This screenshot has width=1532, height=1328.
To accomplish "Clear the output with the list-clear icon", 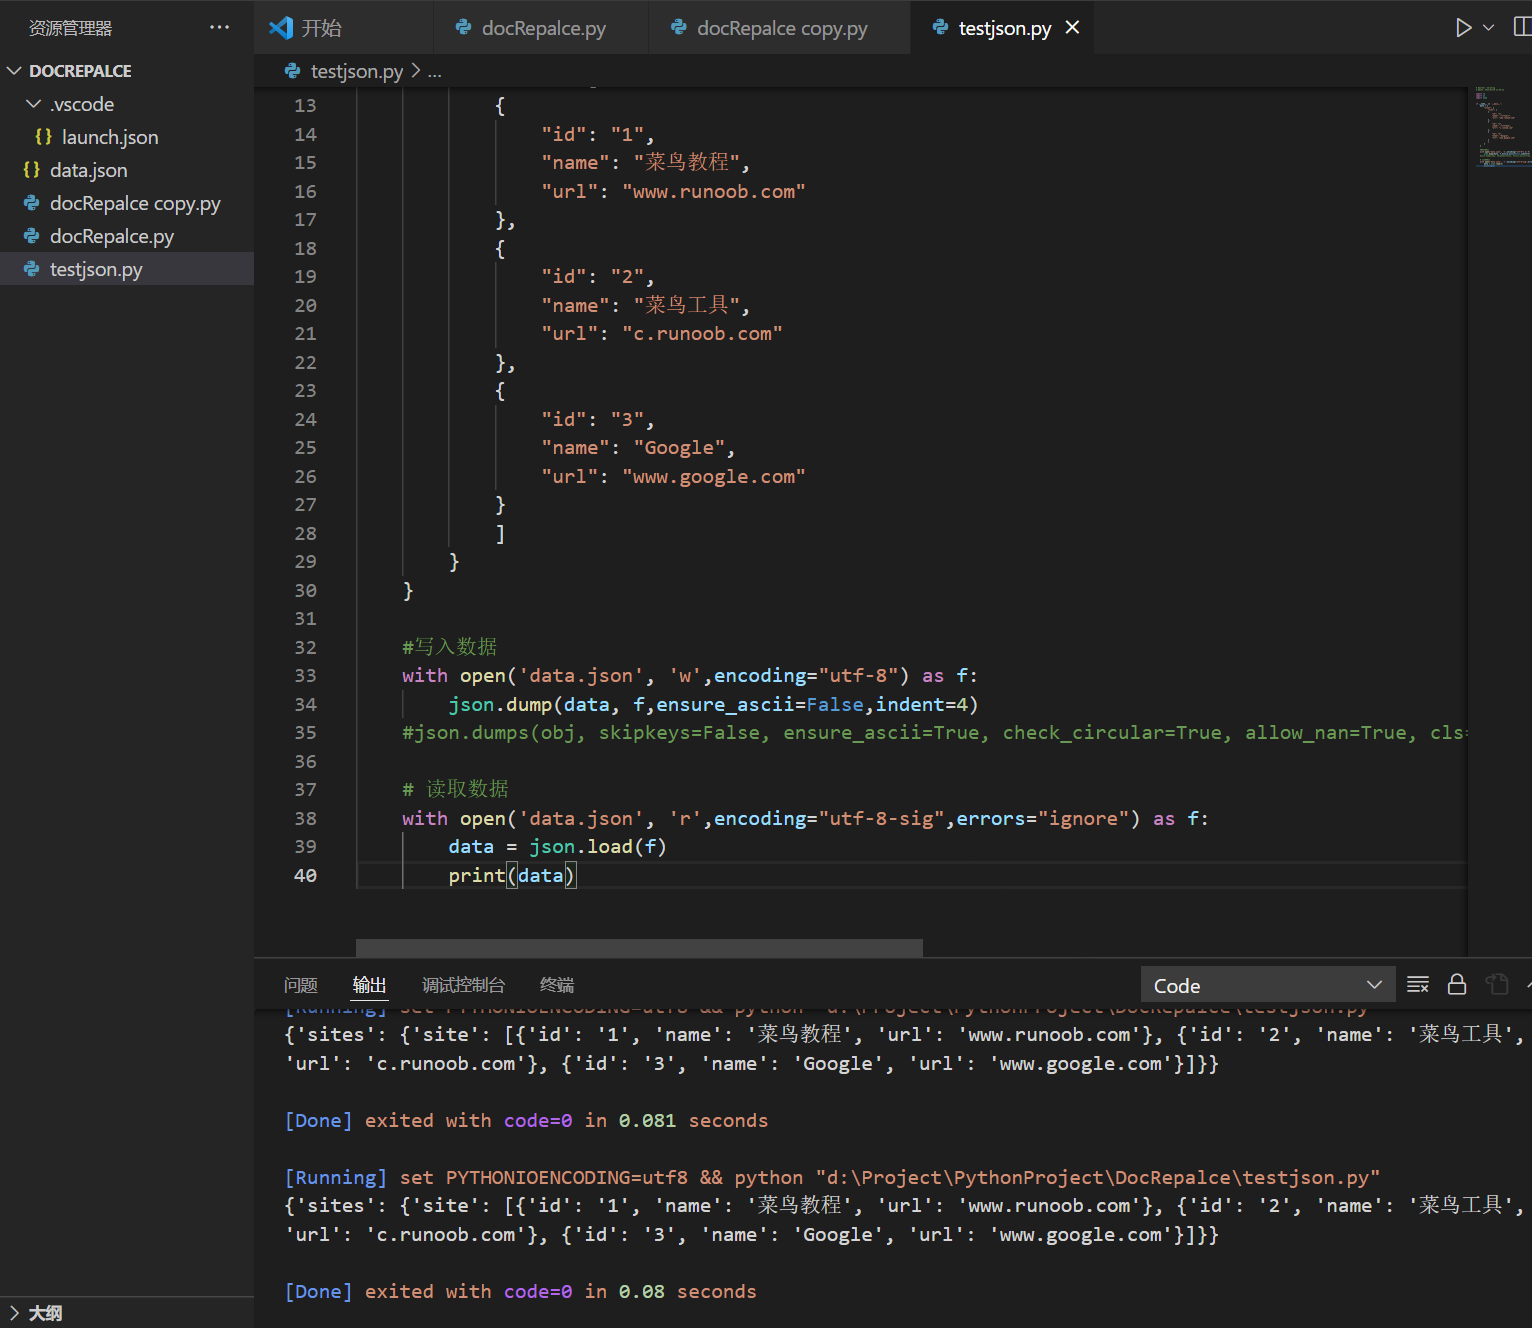I will pos(1418,985).
